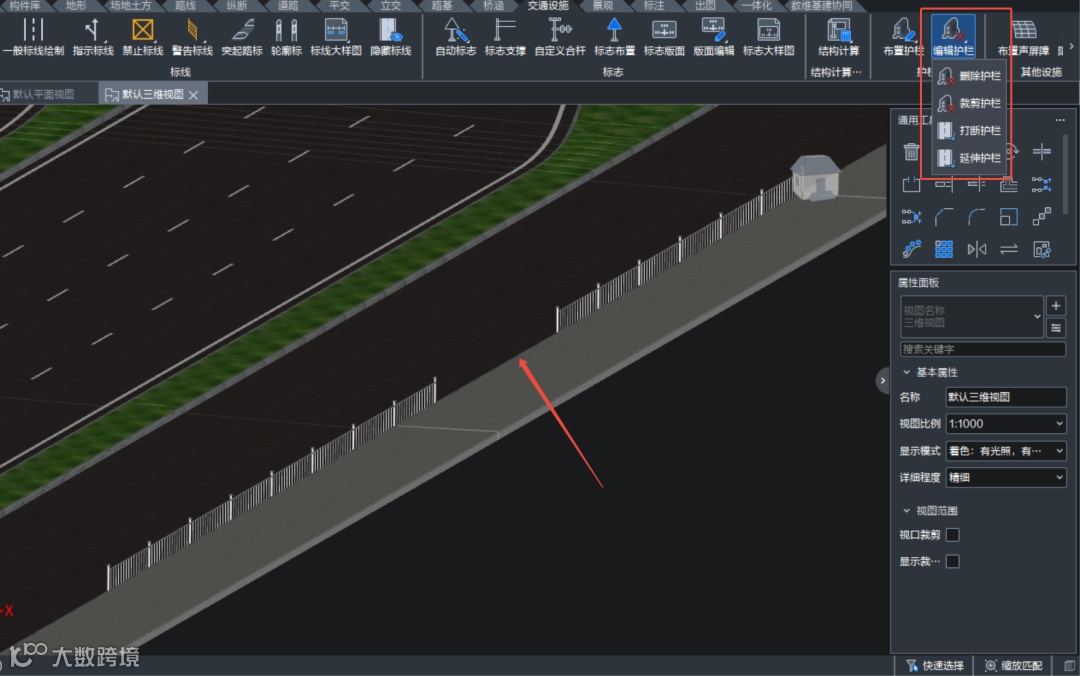Open the 版面编辑 tool
1080x676 pixels.
(x=714, y=37)
